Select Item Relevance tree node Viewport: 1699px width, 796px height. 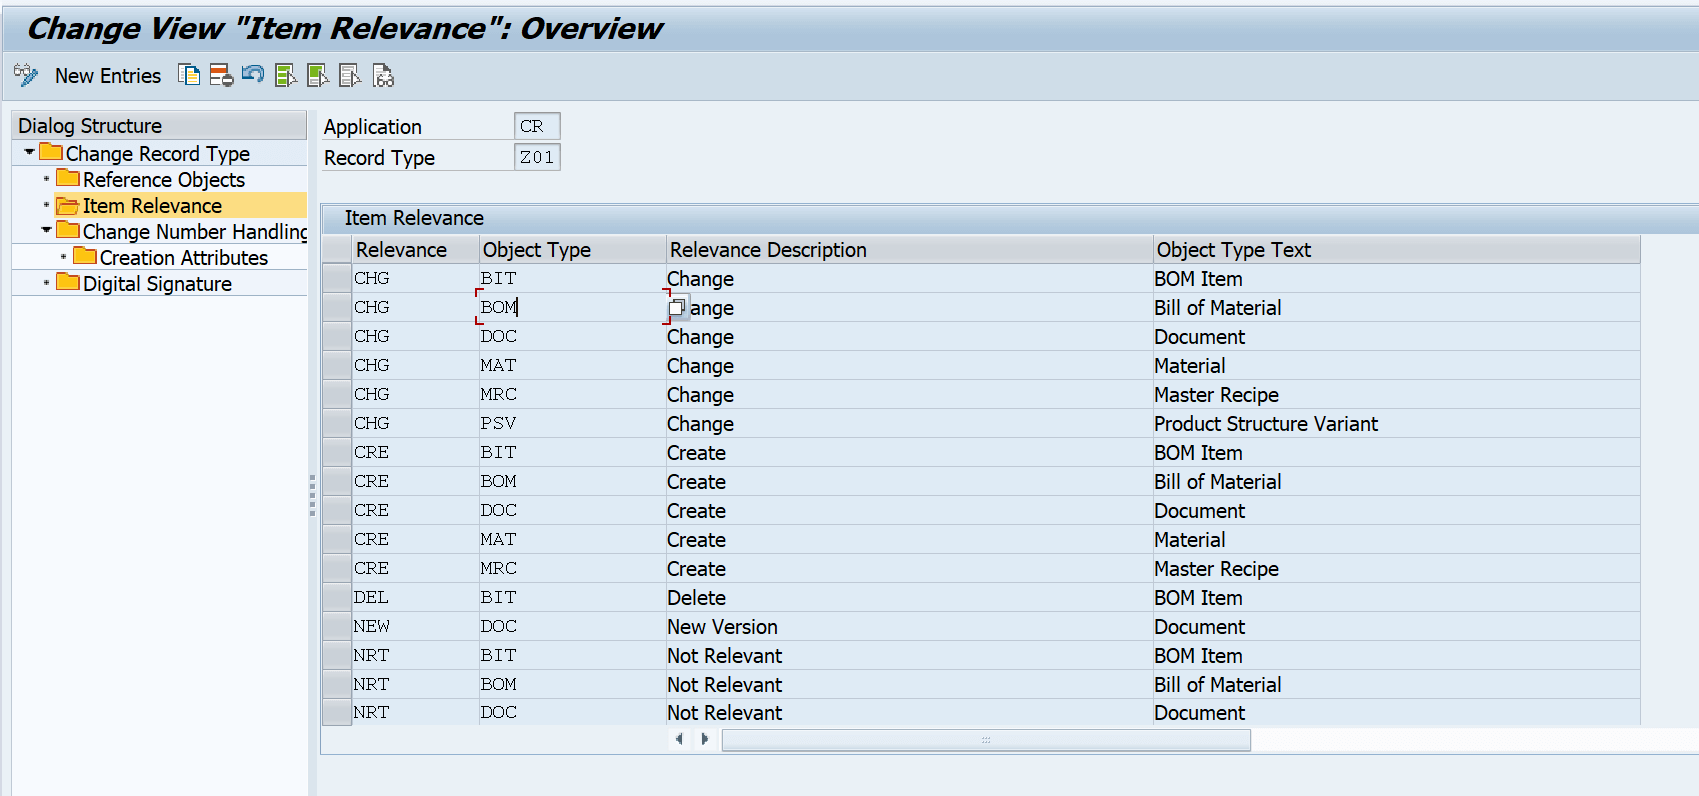coord(152,206)
